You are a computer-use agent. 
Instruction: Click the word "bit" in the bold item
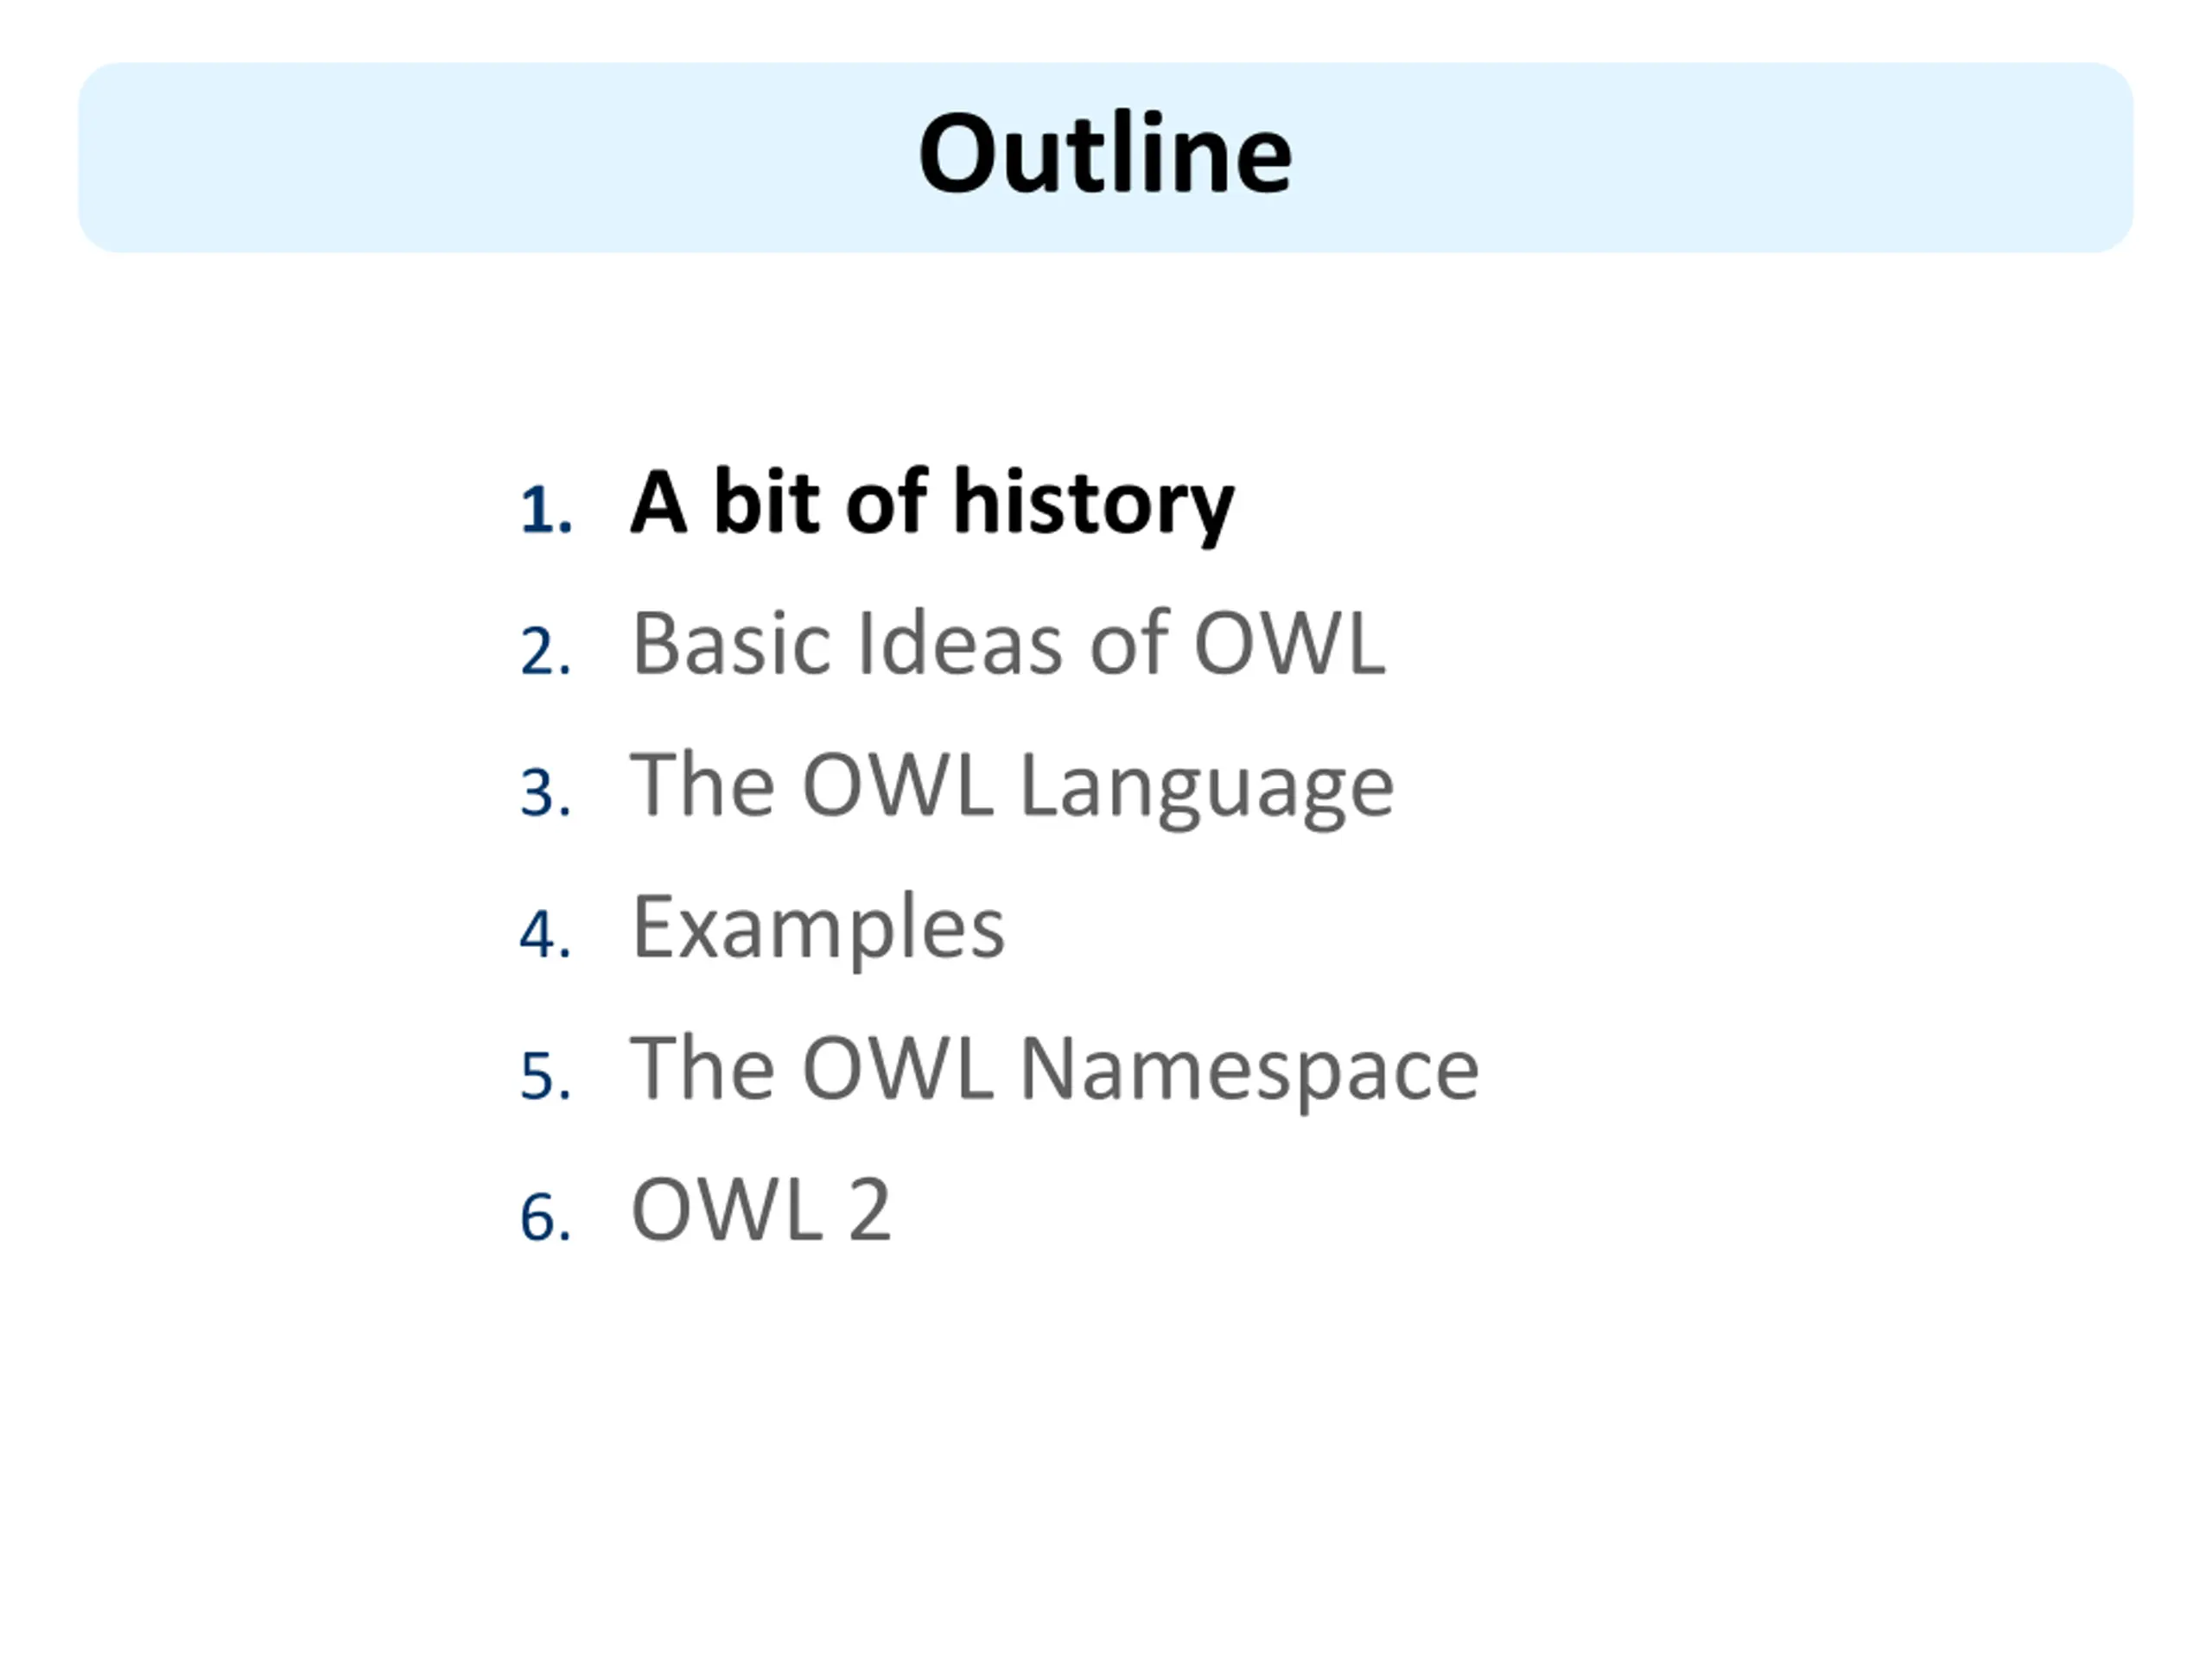(x=767, y=501)
